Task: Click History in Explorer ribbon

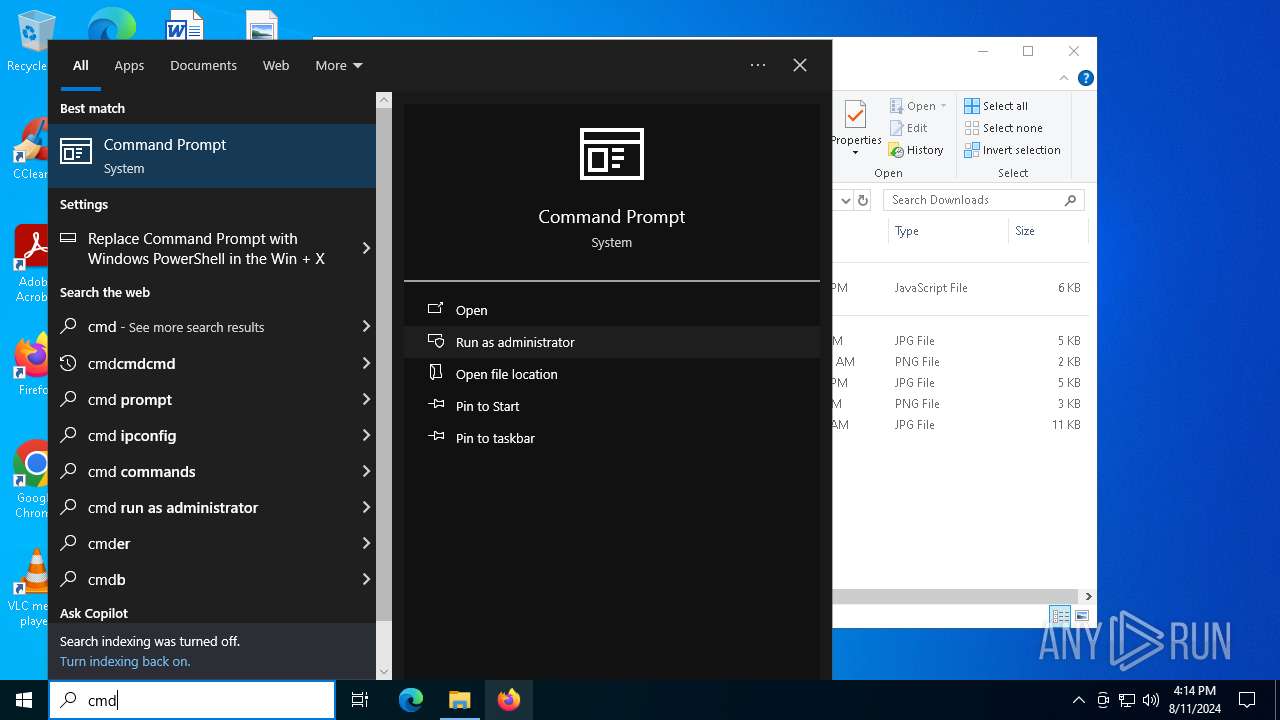Action: point(916,150)
